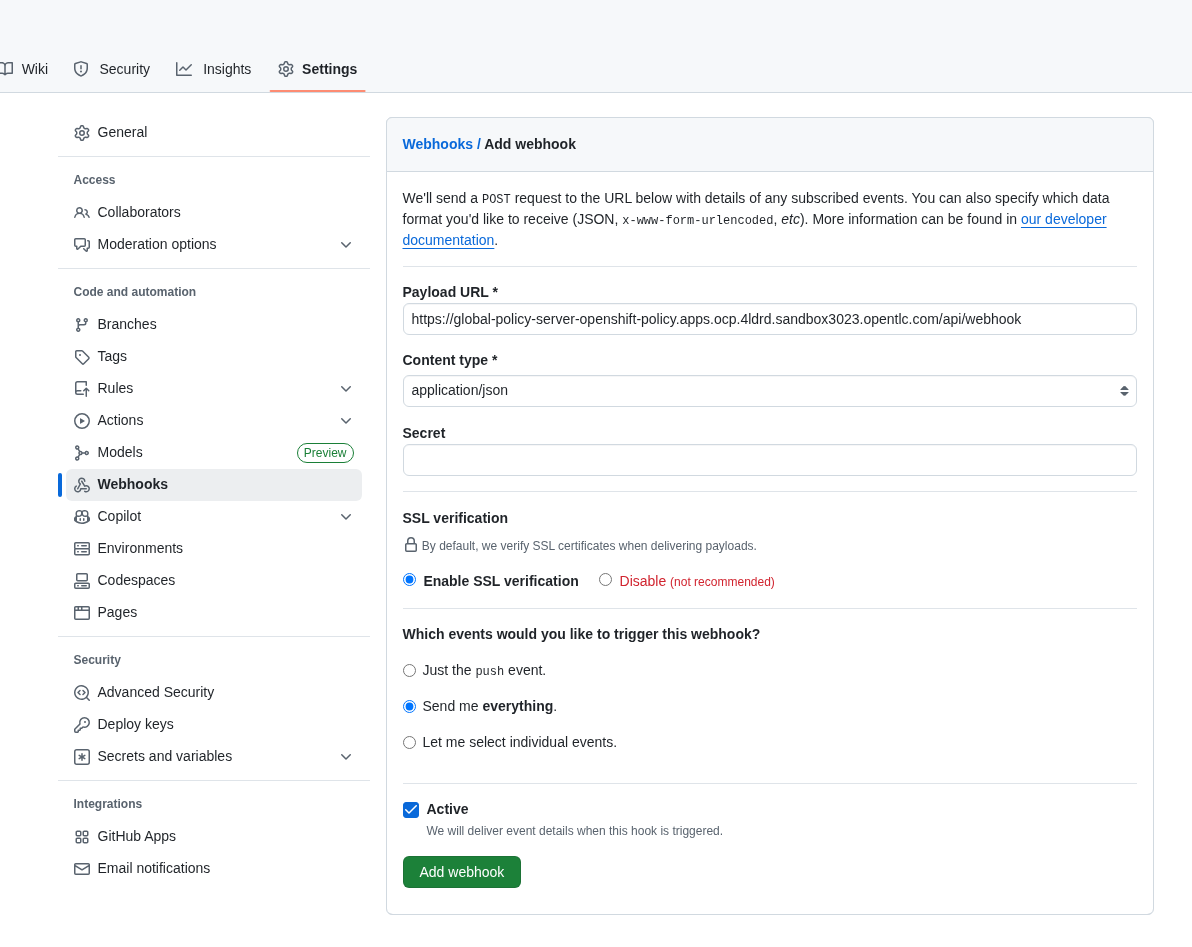Open the Content type dropdown
This screenshot has height=947, width=1192.
pos(769,391)
